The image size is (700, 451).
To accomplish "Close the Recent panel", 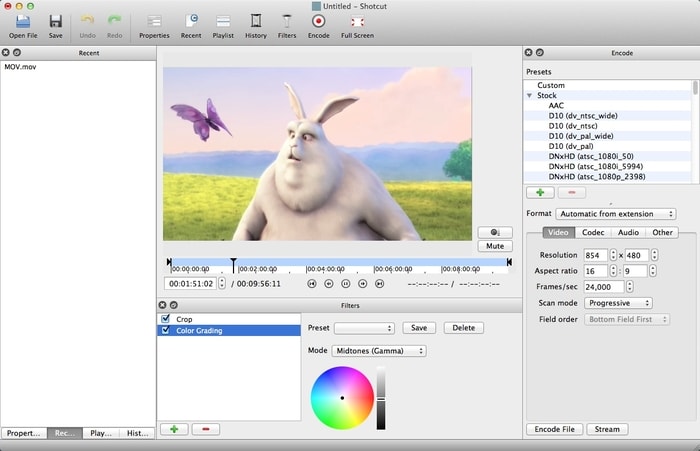I will pyautogui.click(x=6, y=53).
